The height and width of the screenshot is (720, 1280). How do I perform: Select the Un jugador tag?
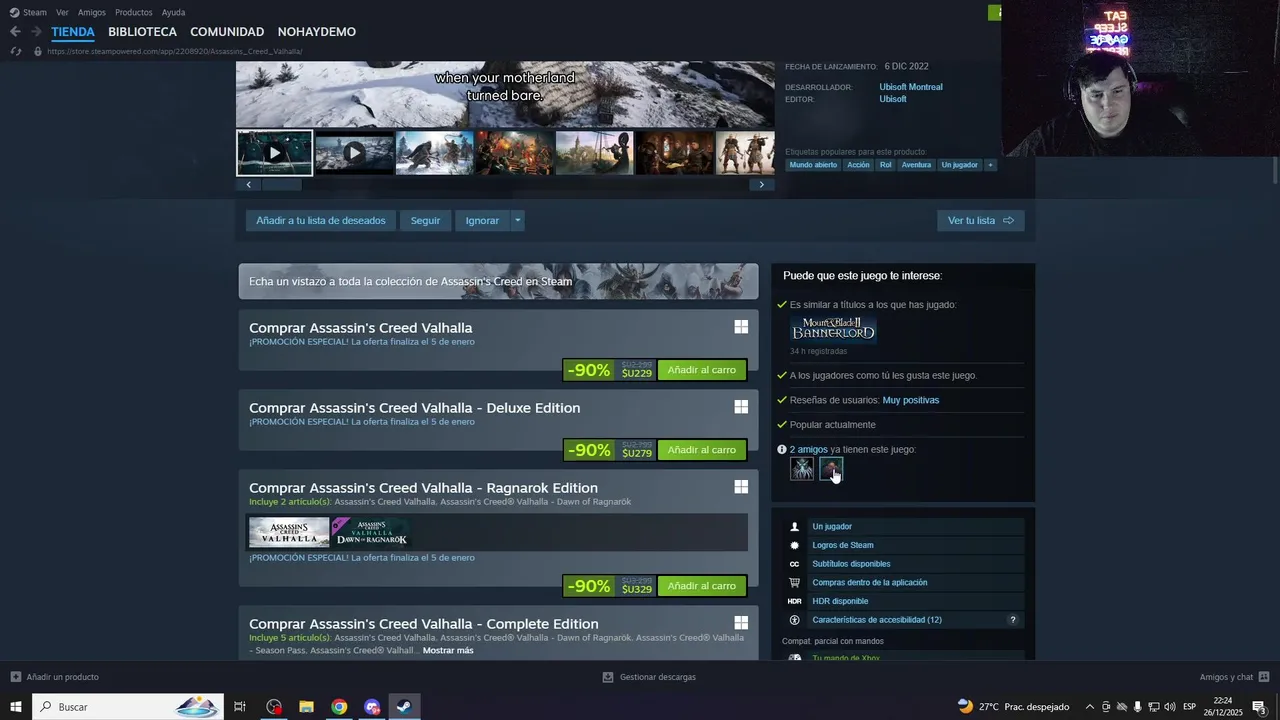click(x=959, y=165)
